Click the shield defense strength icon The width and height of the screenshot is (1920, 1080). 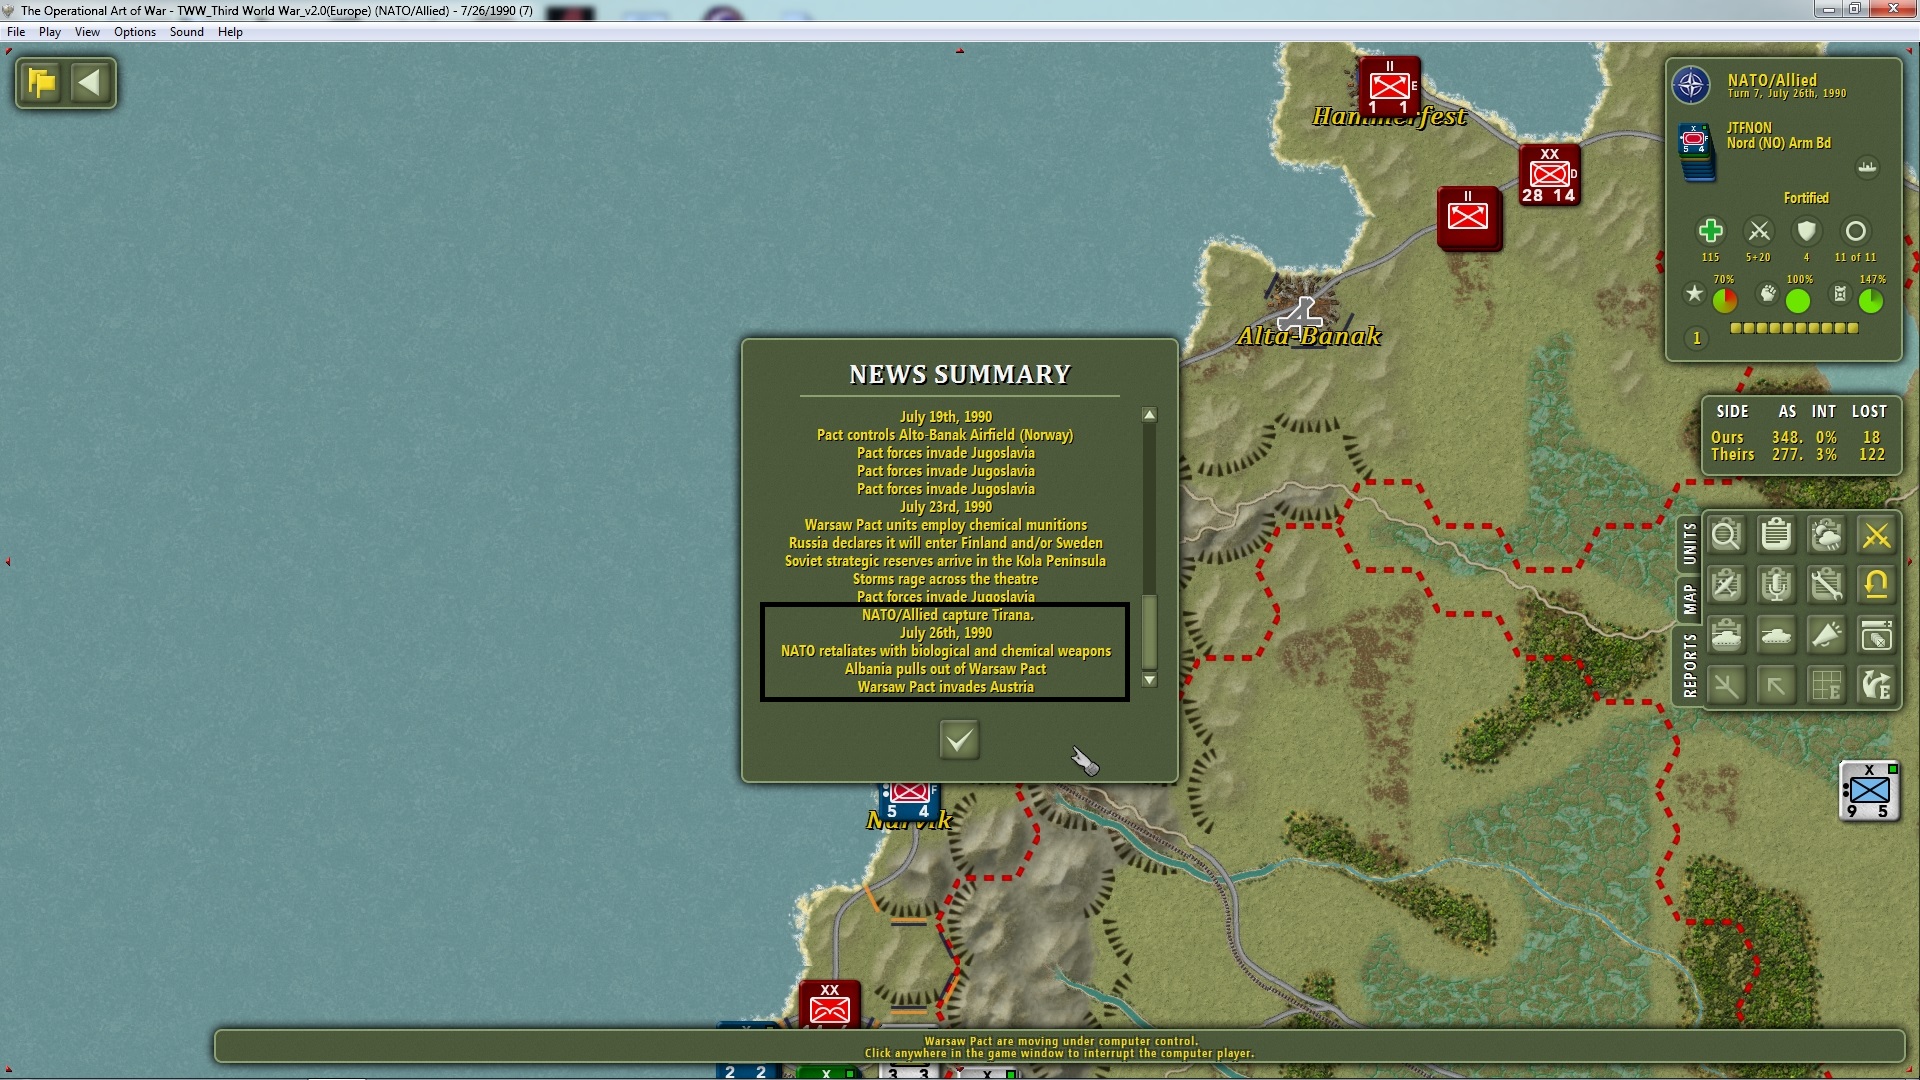[x=1806, y=231]
